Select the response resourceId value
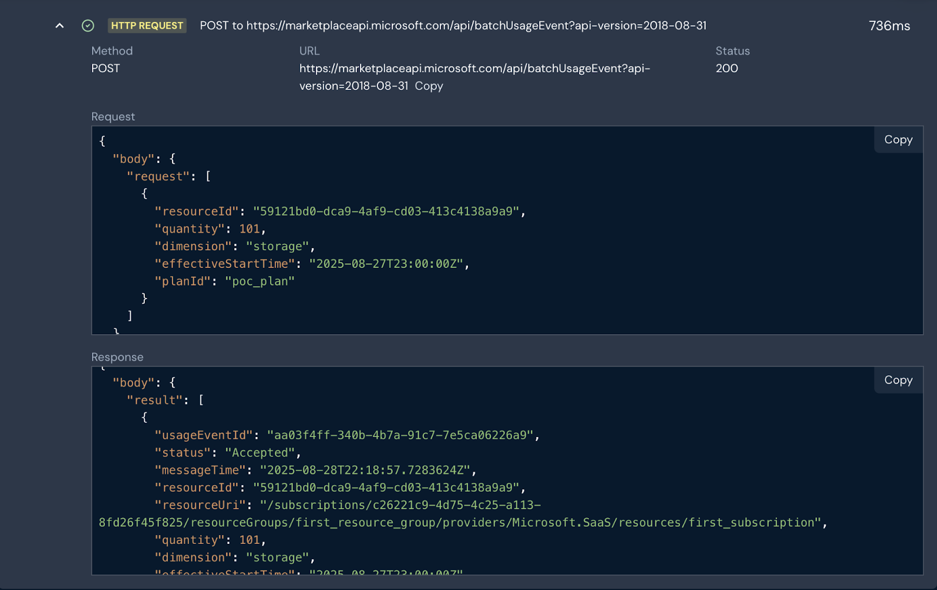This screenshot has width=937, height=590. (x=386, y=488)
